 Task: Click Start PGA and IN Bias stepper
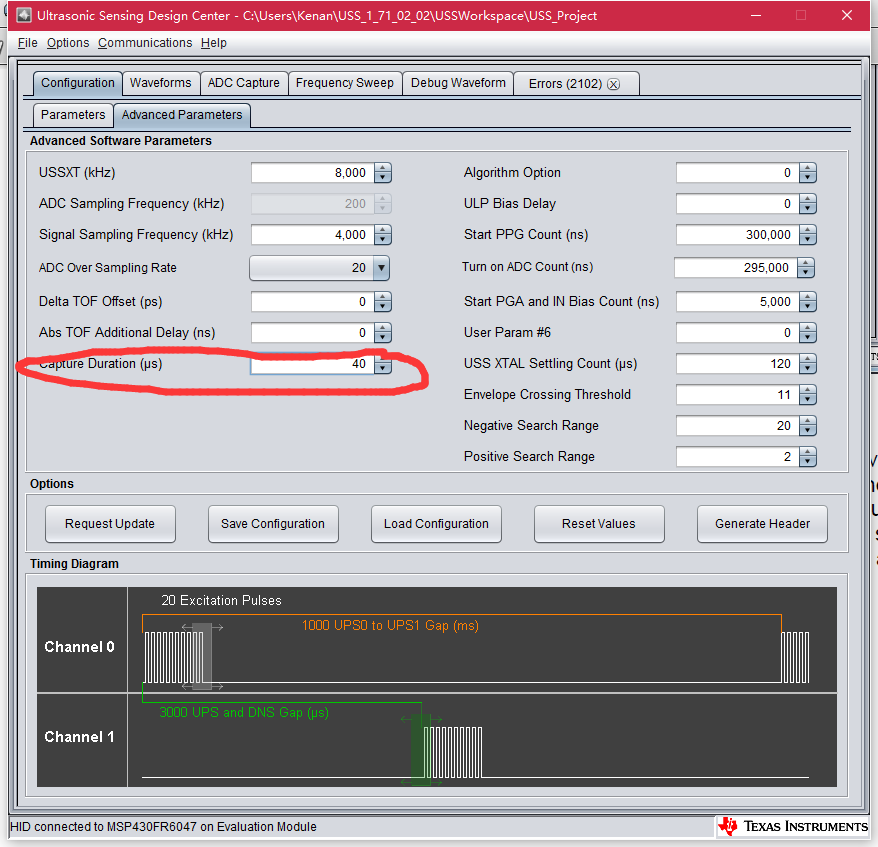[x=807, y=302]
